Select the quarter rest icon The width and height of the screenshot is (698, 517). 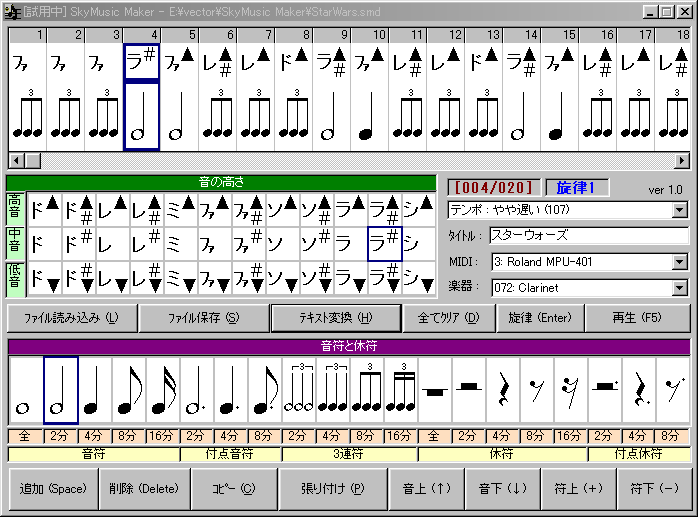coord(503,391)
